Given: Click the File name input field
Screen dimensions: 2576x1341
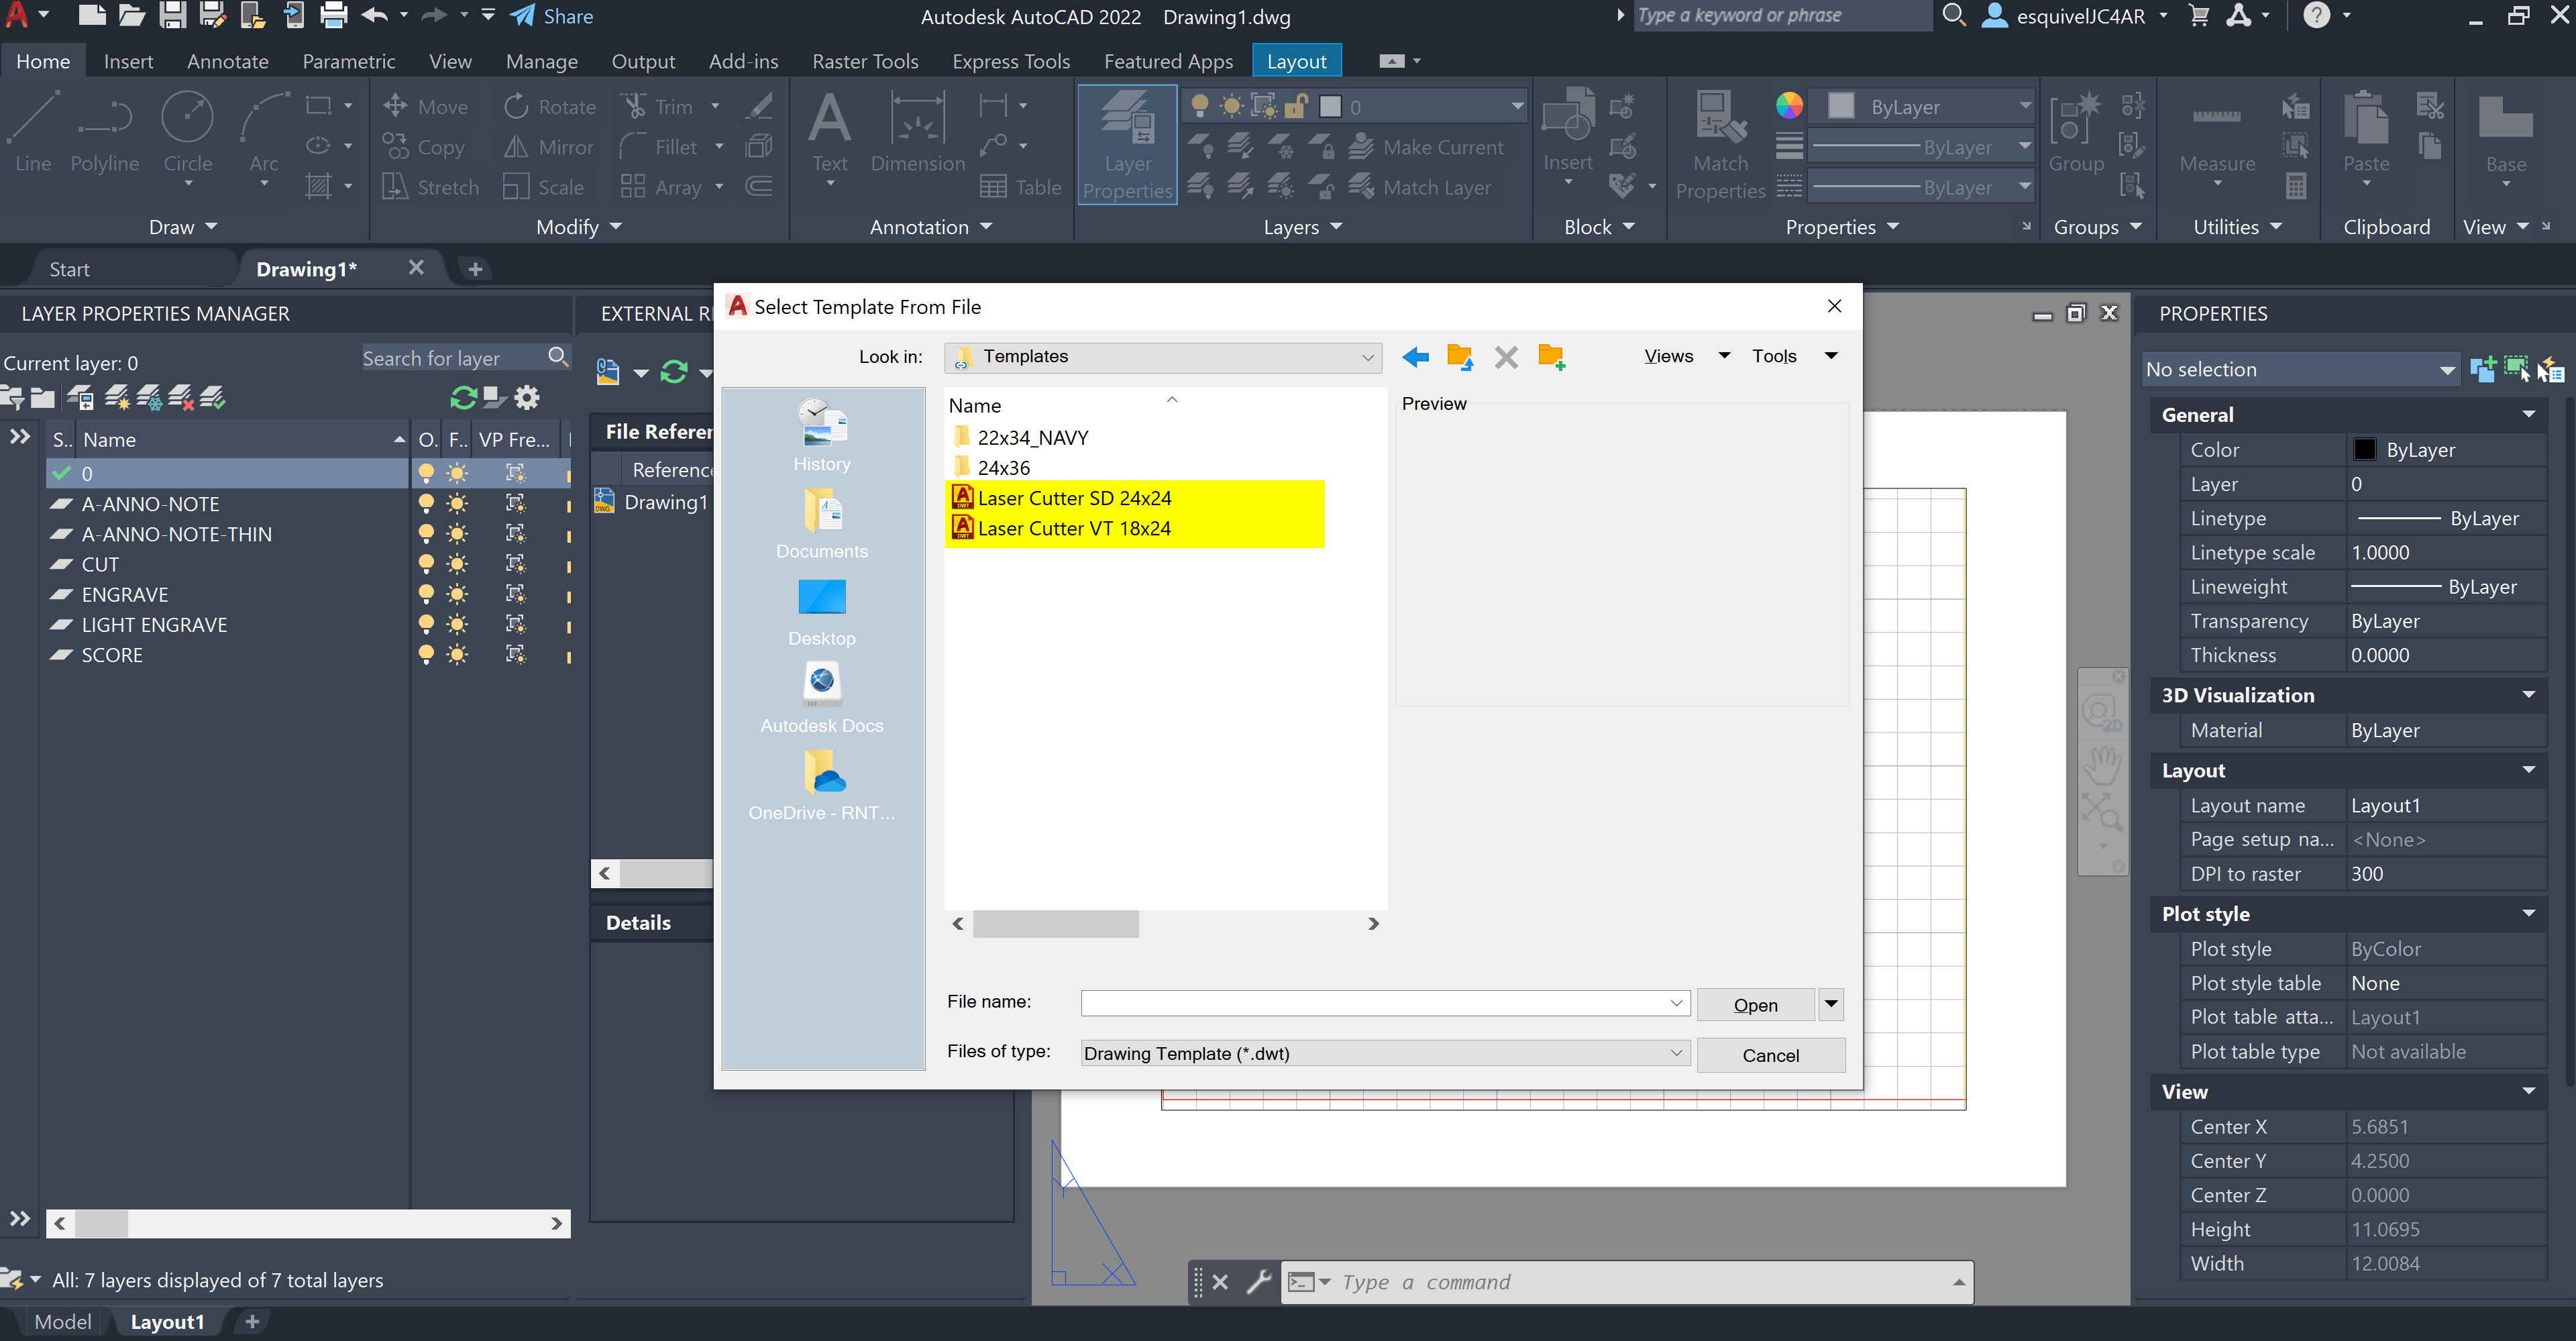Looking at the screenshot, I should (1385, 1003).
